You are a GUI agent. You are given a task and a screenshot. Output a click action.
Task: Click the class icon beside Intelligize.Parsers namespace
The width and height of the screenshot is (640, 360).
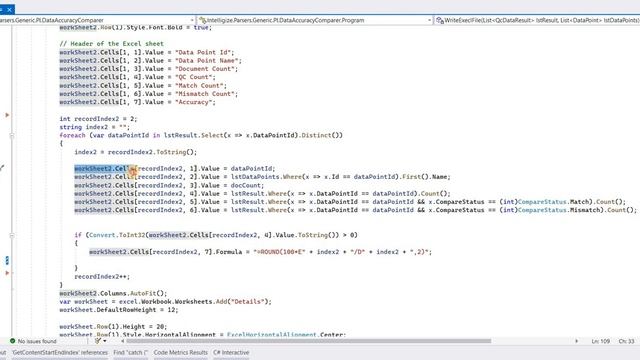[202, 20]
